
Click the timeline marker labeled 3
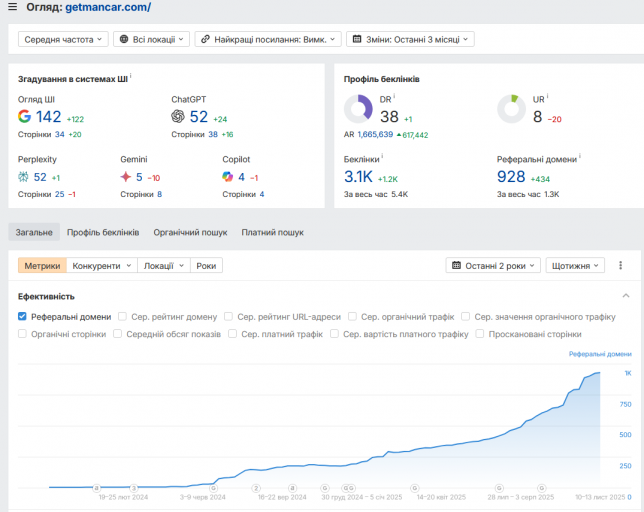tap(134, 488)
